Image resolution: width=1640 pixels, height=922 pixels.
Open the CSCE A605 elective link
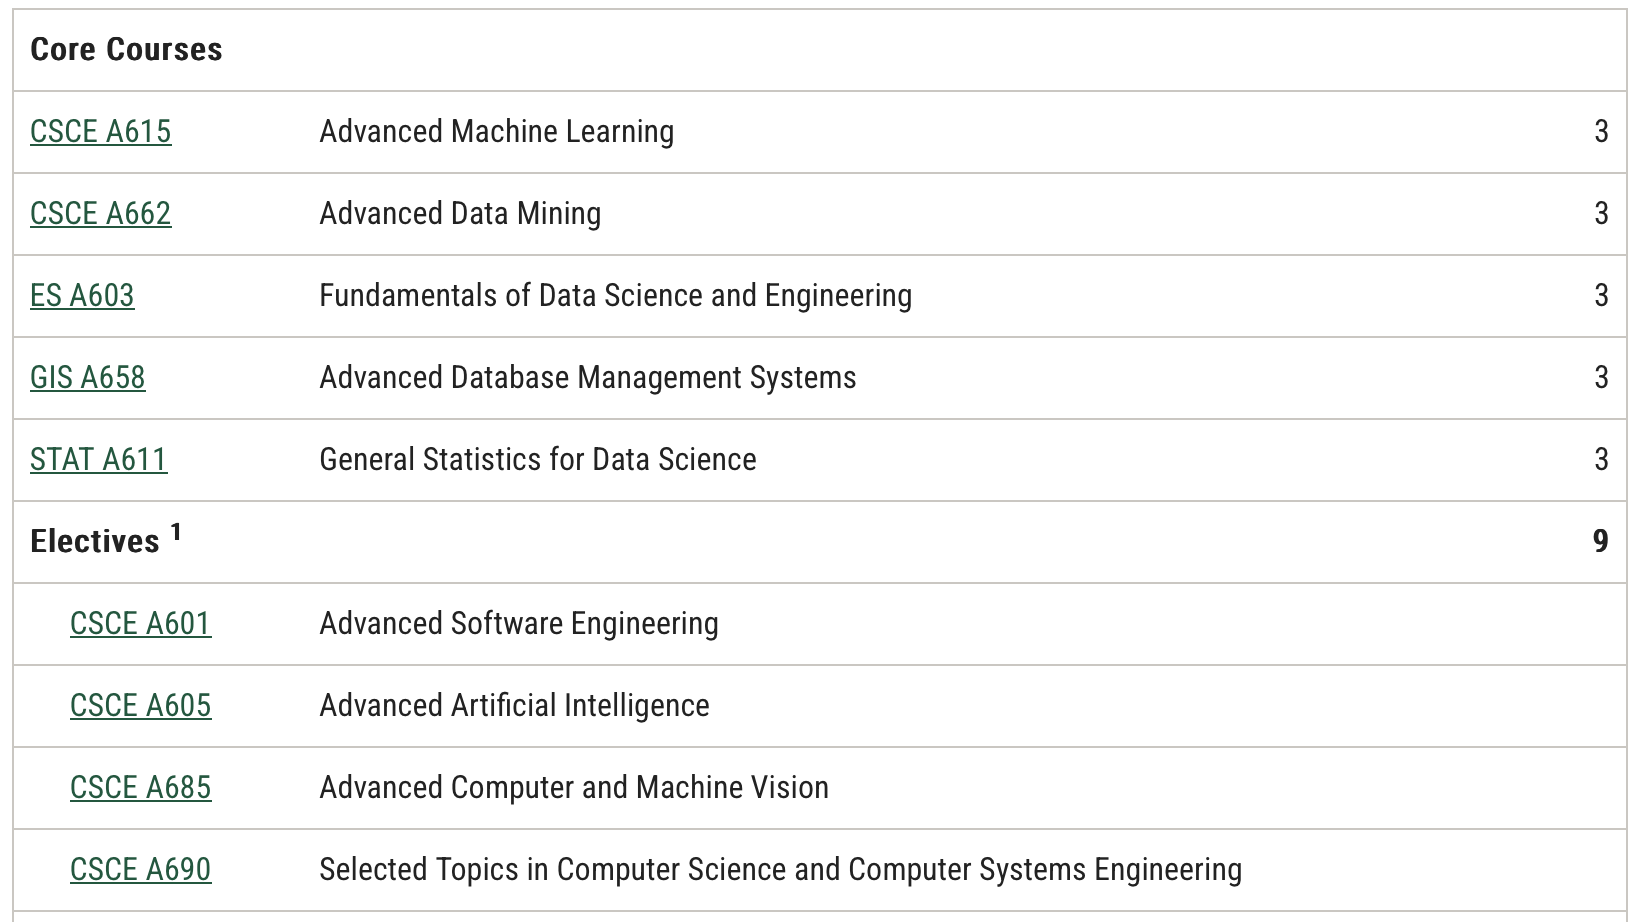coord(140,706)
